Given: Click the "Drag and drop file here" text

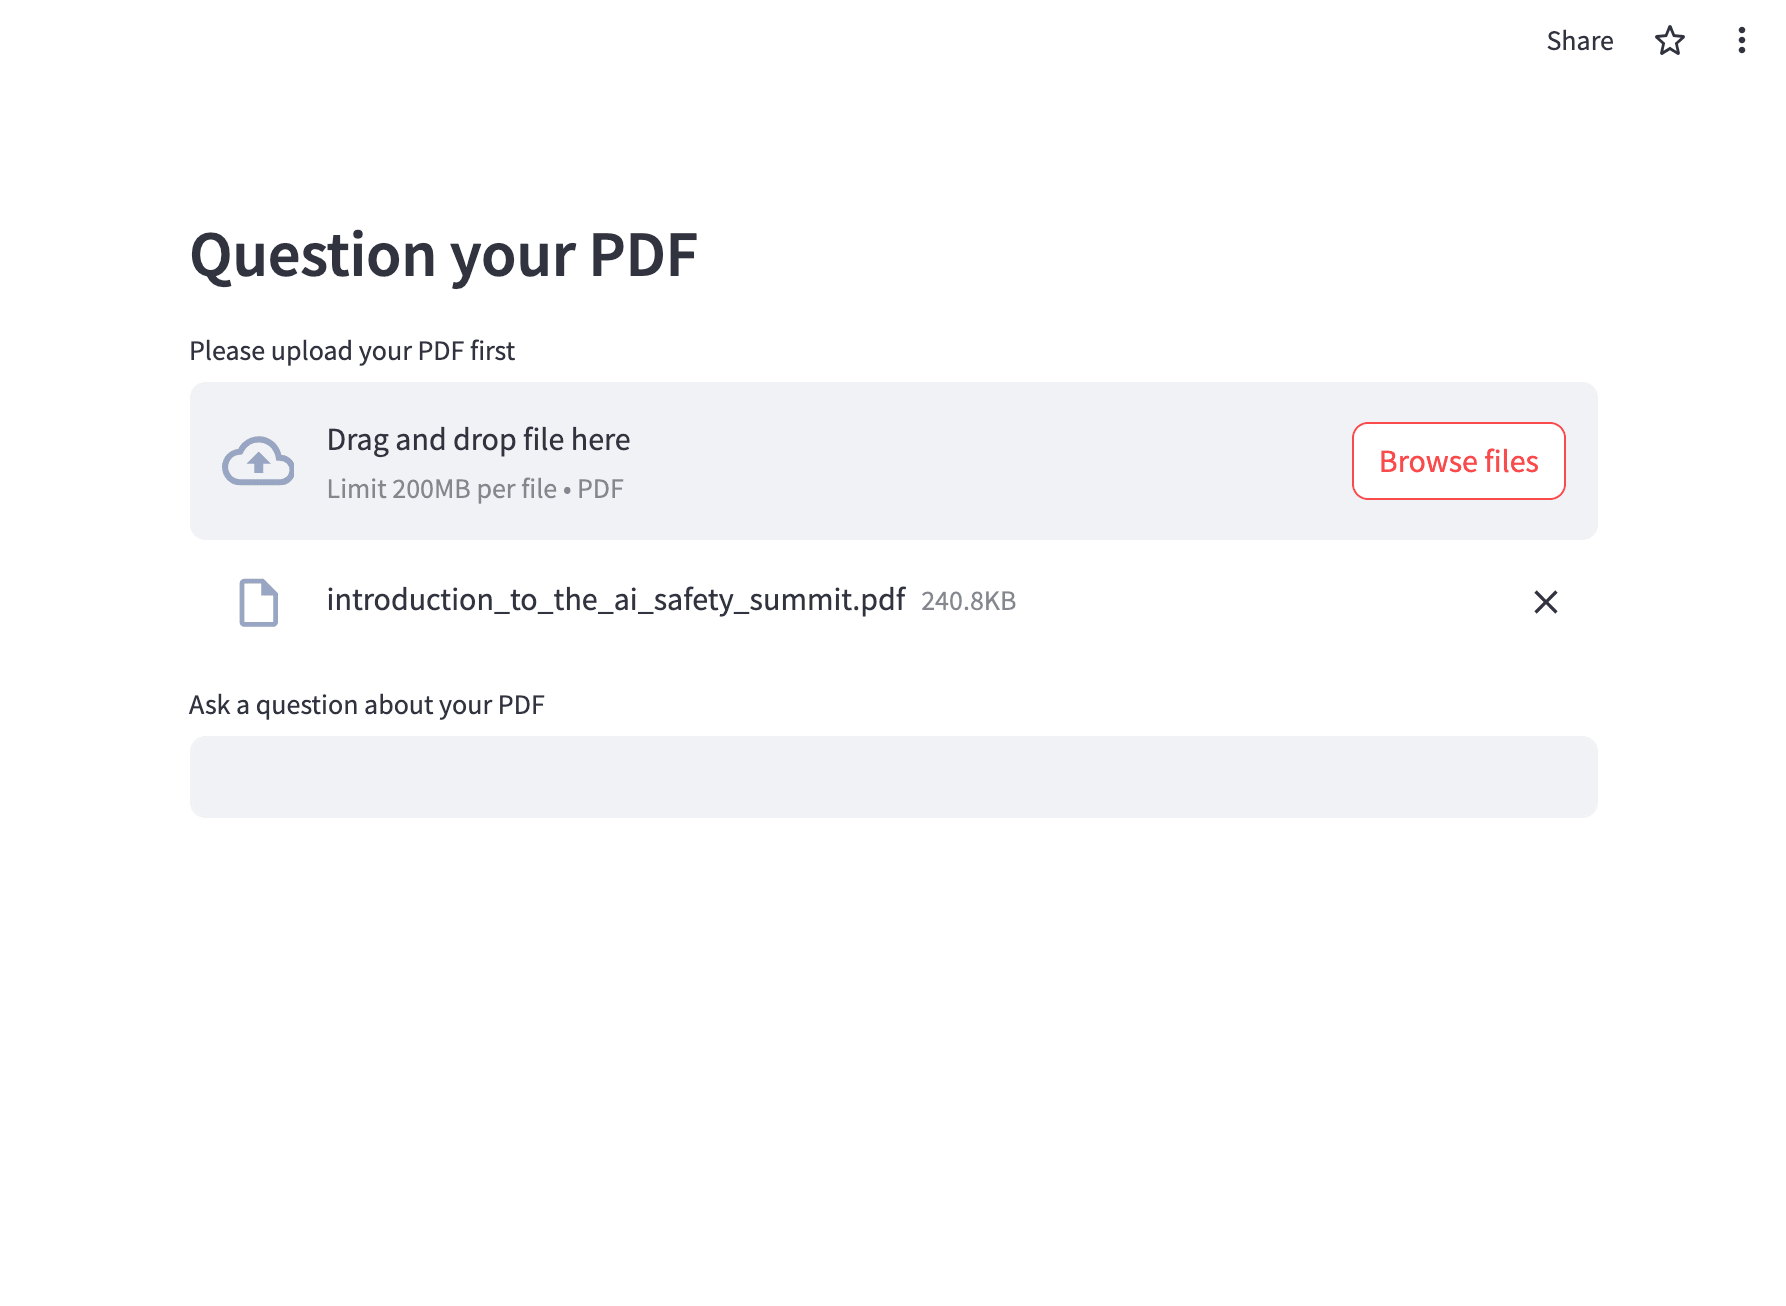Looking at the screenshot, I should click(478, 440).
